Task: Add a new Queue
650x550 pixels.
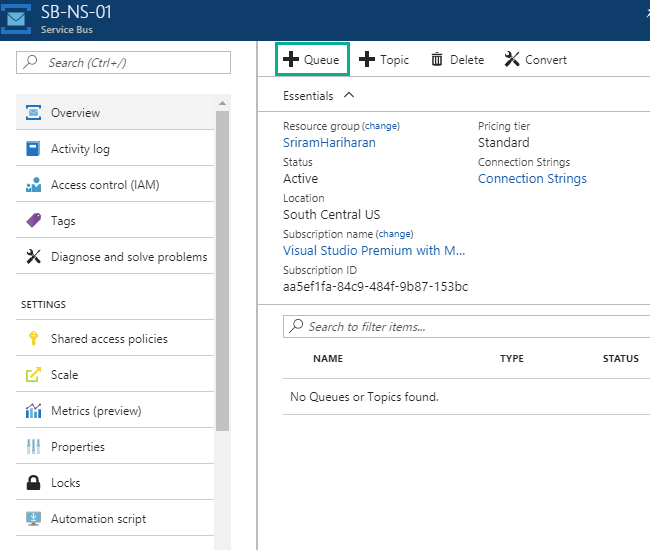Action: coord(312,60)
